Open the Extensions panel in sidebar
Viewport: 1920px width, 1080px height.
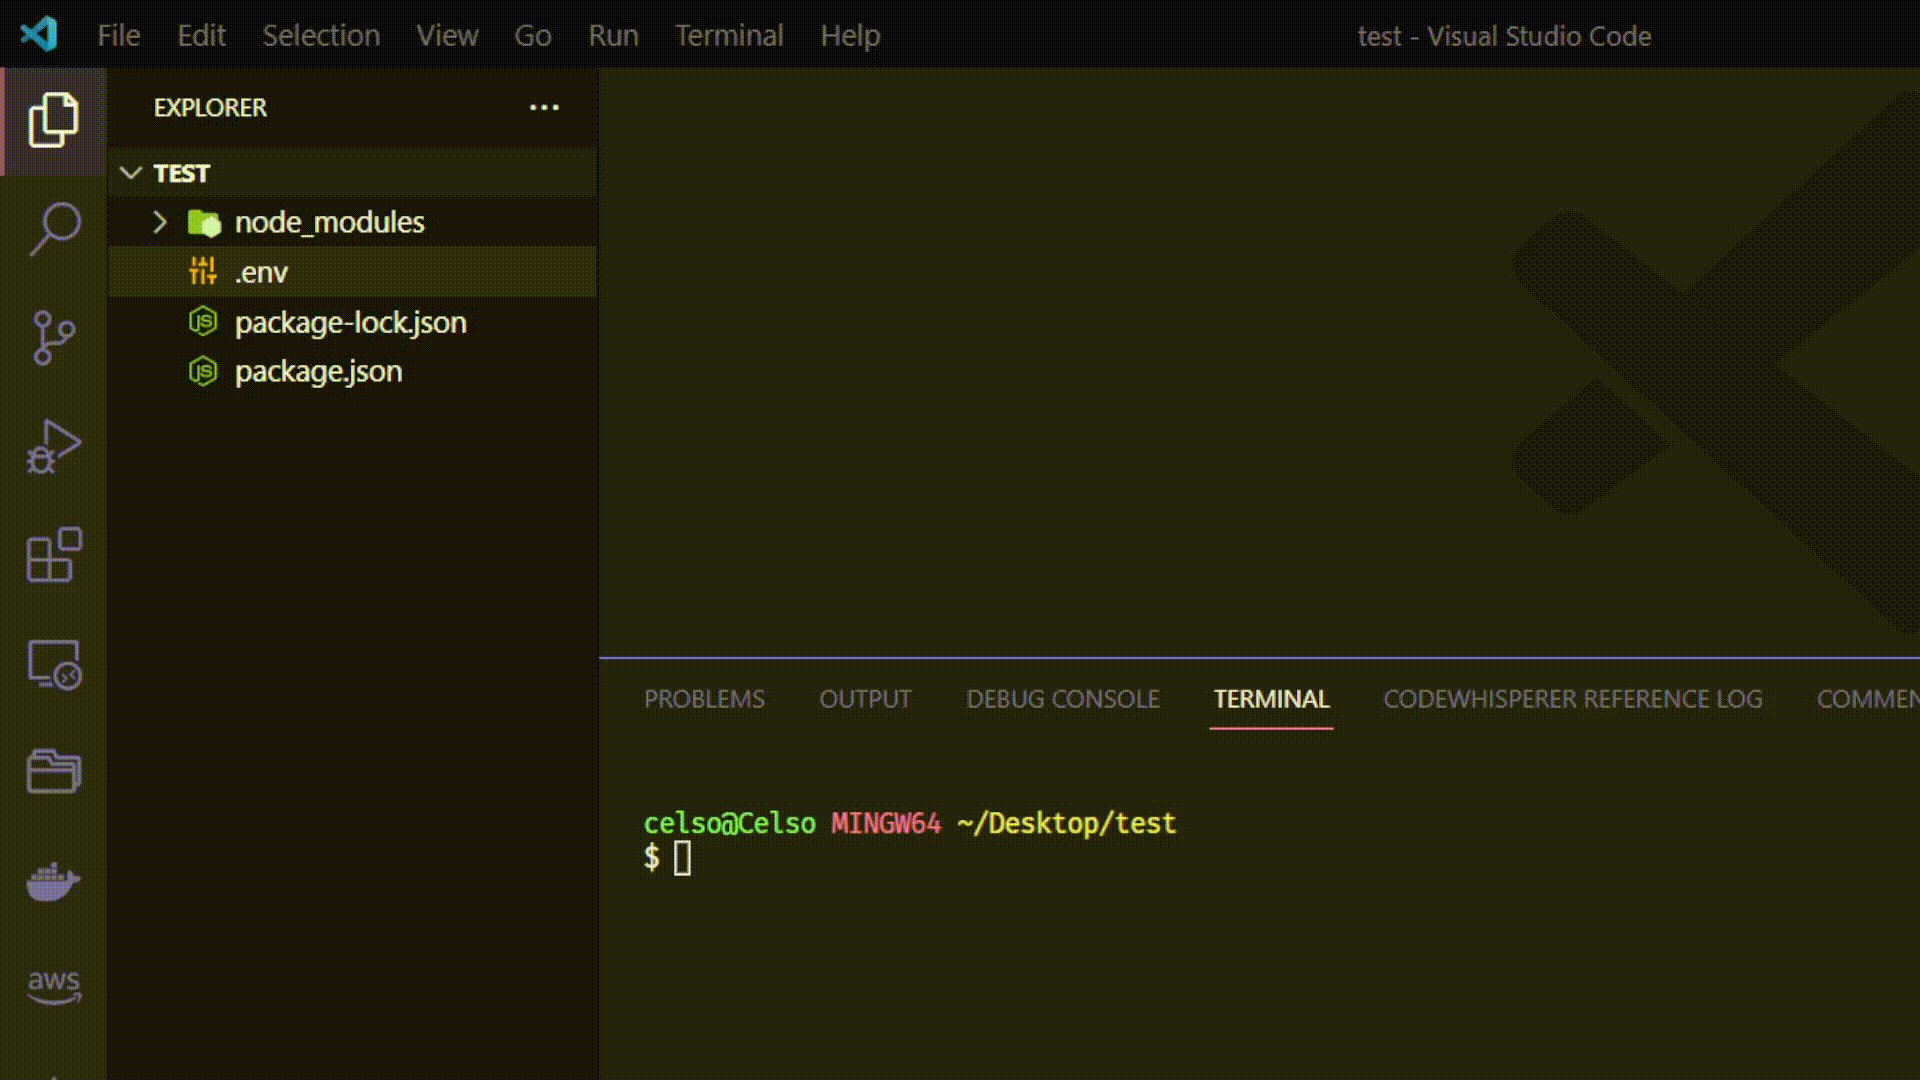[x=53, y=554]
